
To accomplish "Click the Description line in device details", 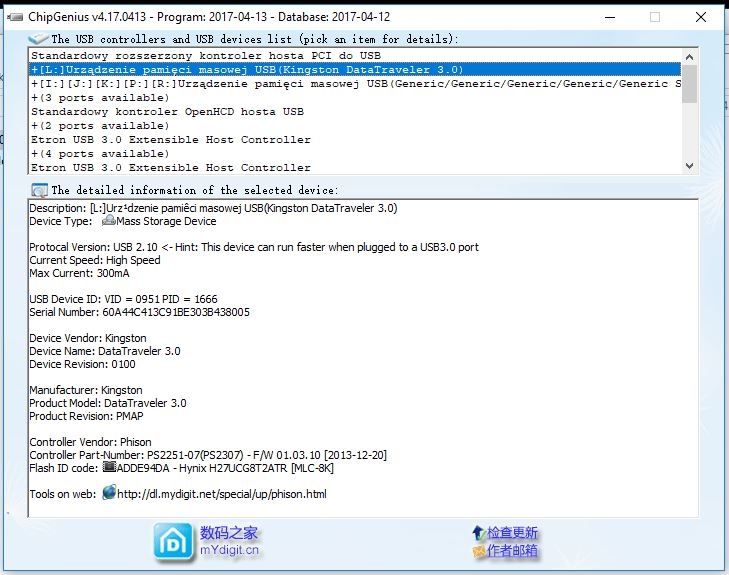I will tap(213, 208).
